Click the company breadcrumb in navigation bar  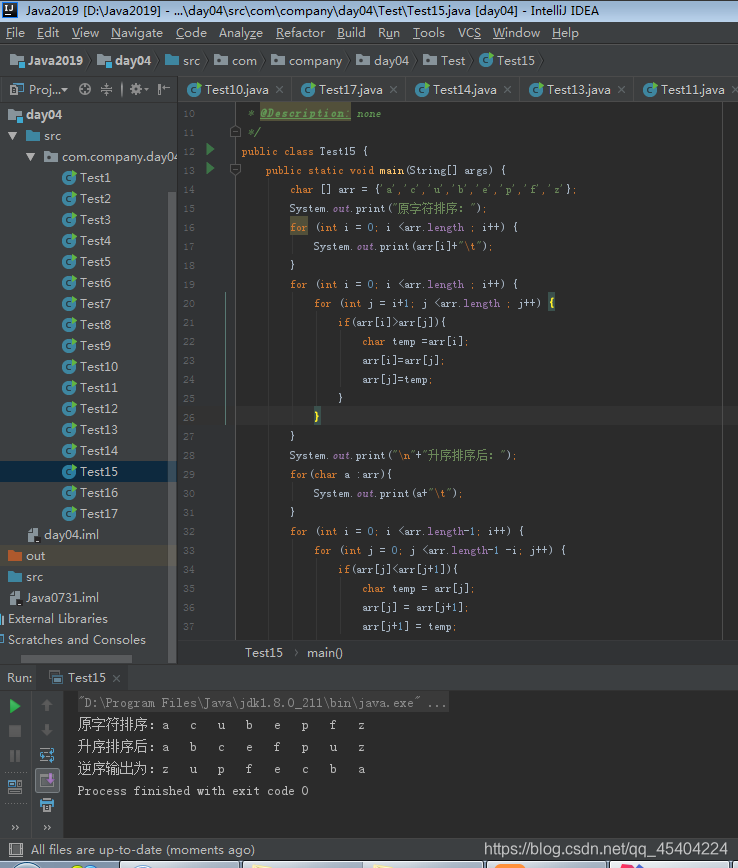tap(307, 60)
